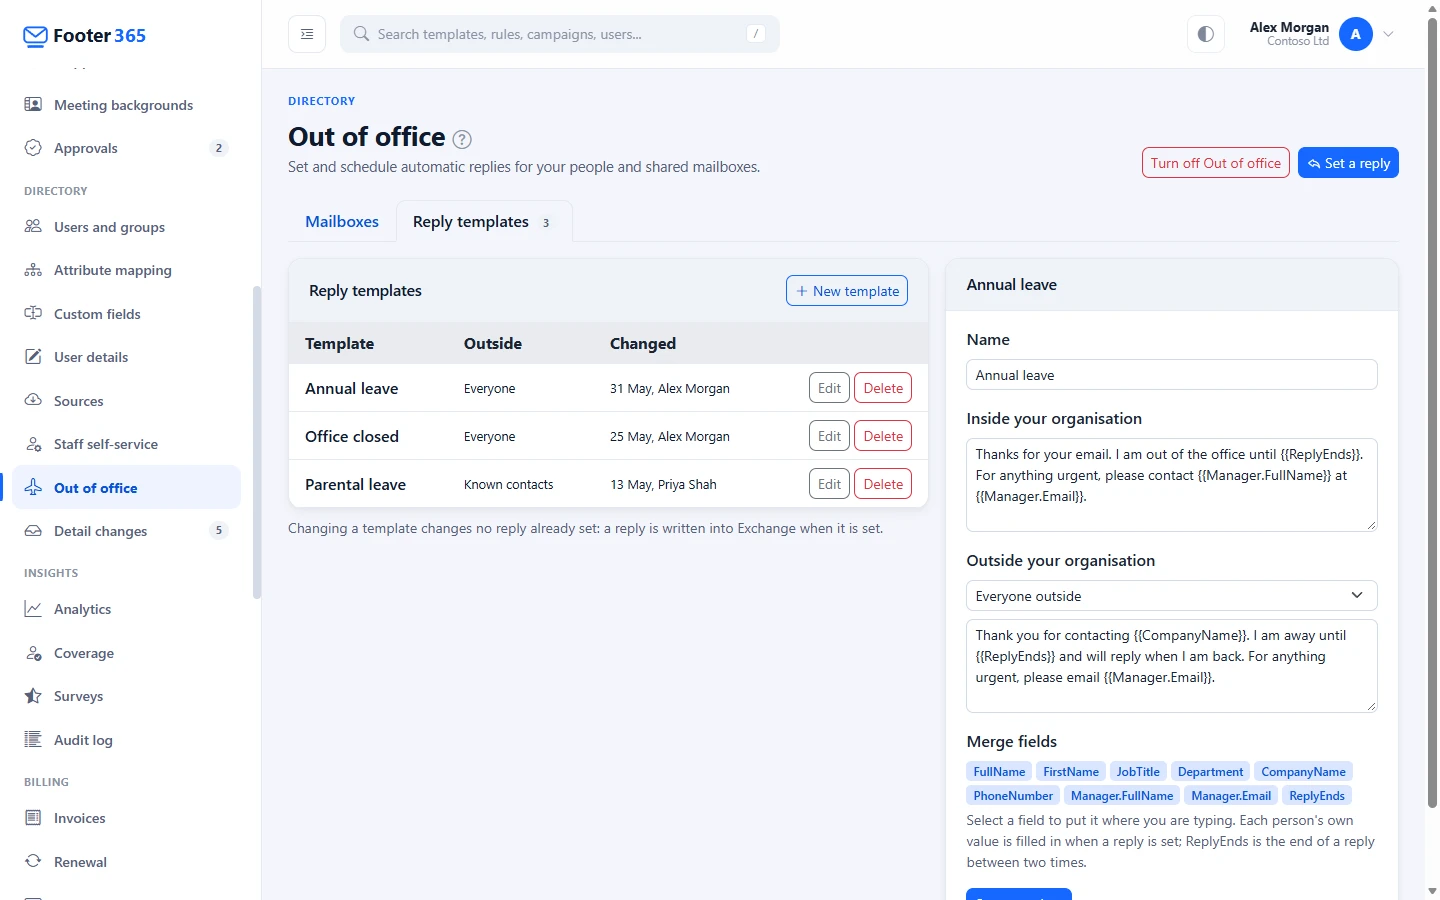Insert the FullName merge field
This screenshot has height=900, width=1440.
click(x=999, y=772)
